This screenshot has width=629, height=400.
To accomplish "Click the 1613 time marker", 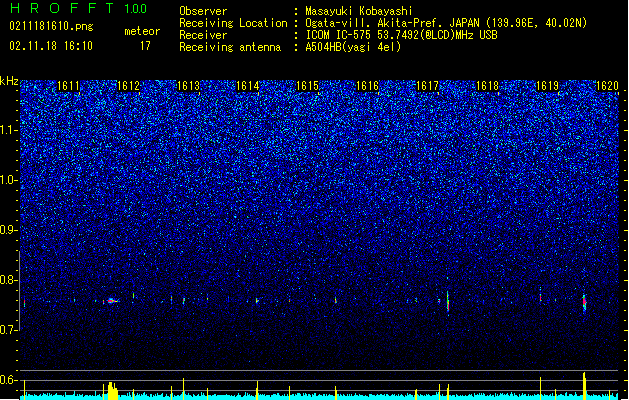I will click(x=188, y=86).
